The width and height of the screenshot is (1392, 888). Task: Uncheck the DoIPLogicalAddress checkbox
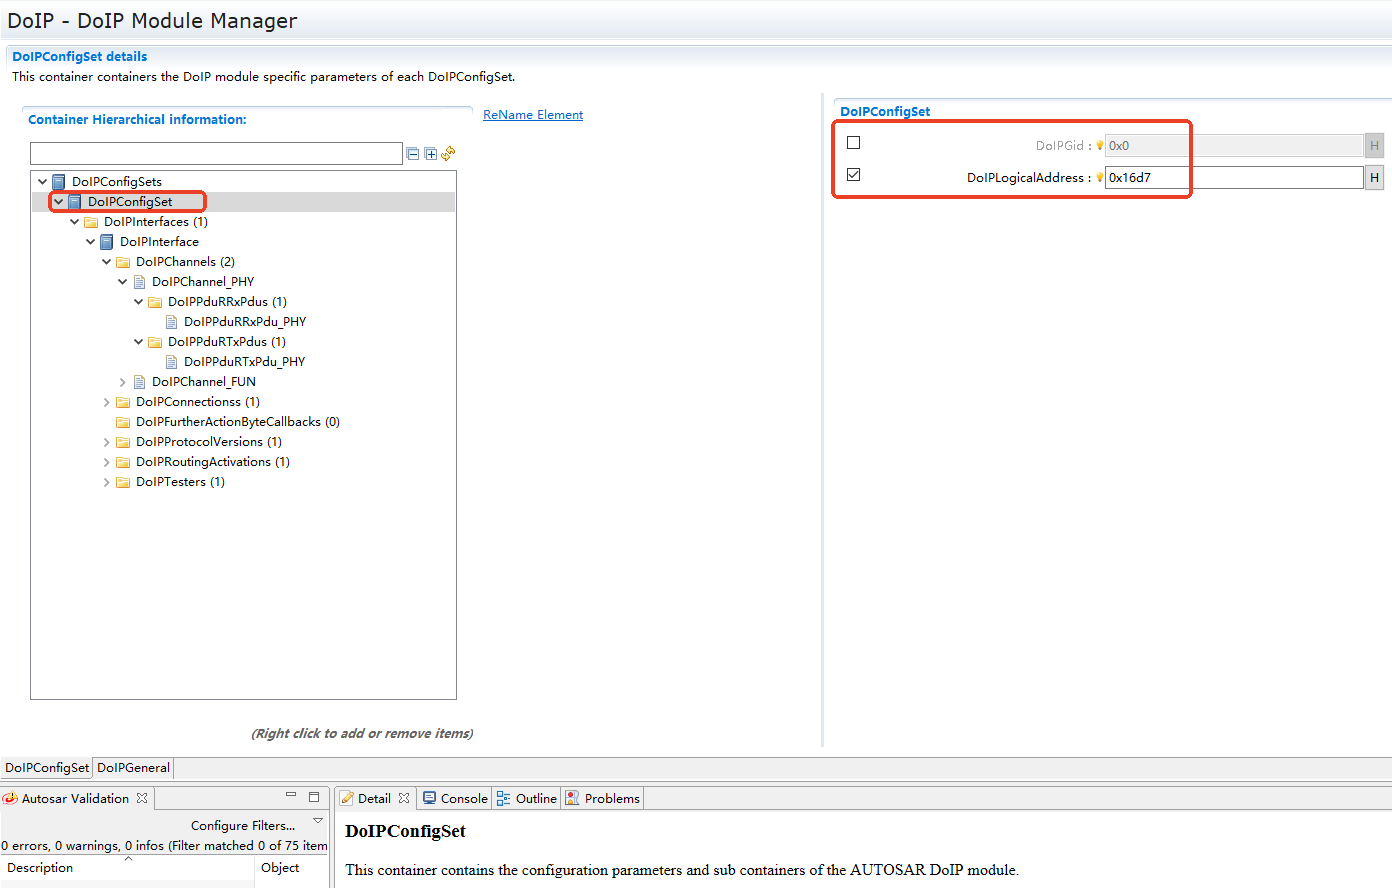(x=853, y=175)
